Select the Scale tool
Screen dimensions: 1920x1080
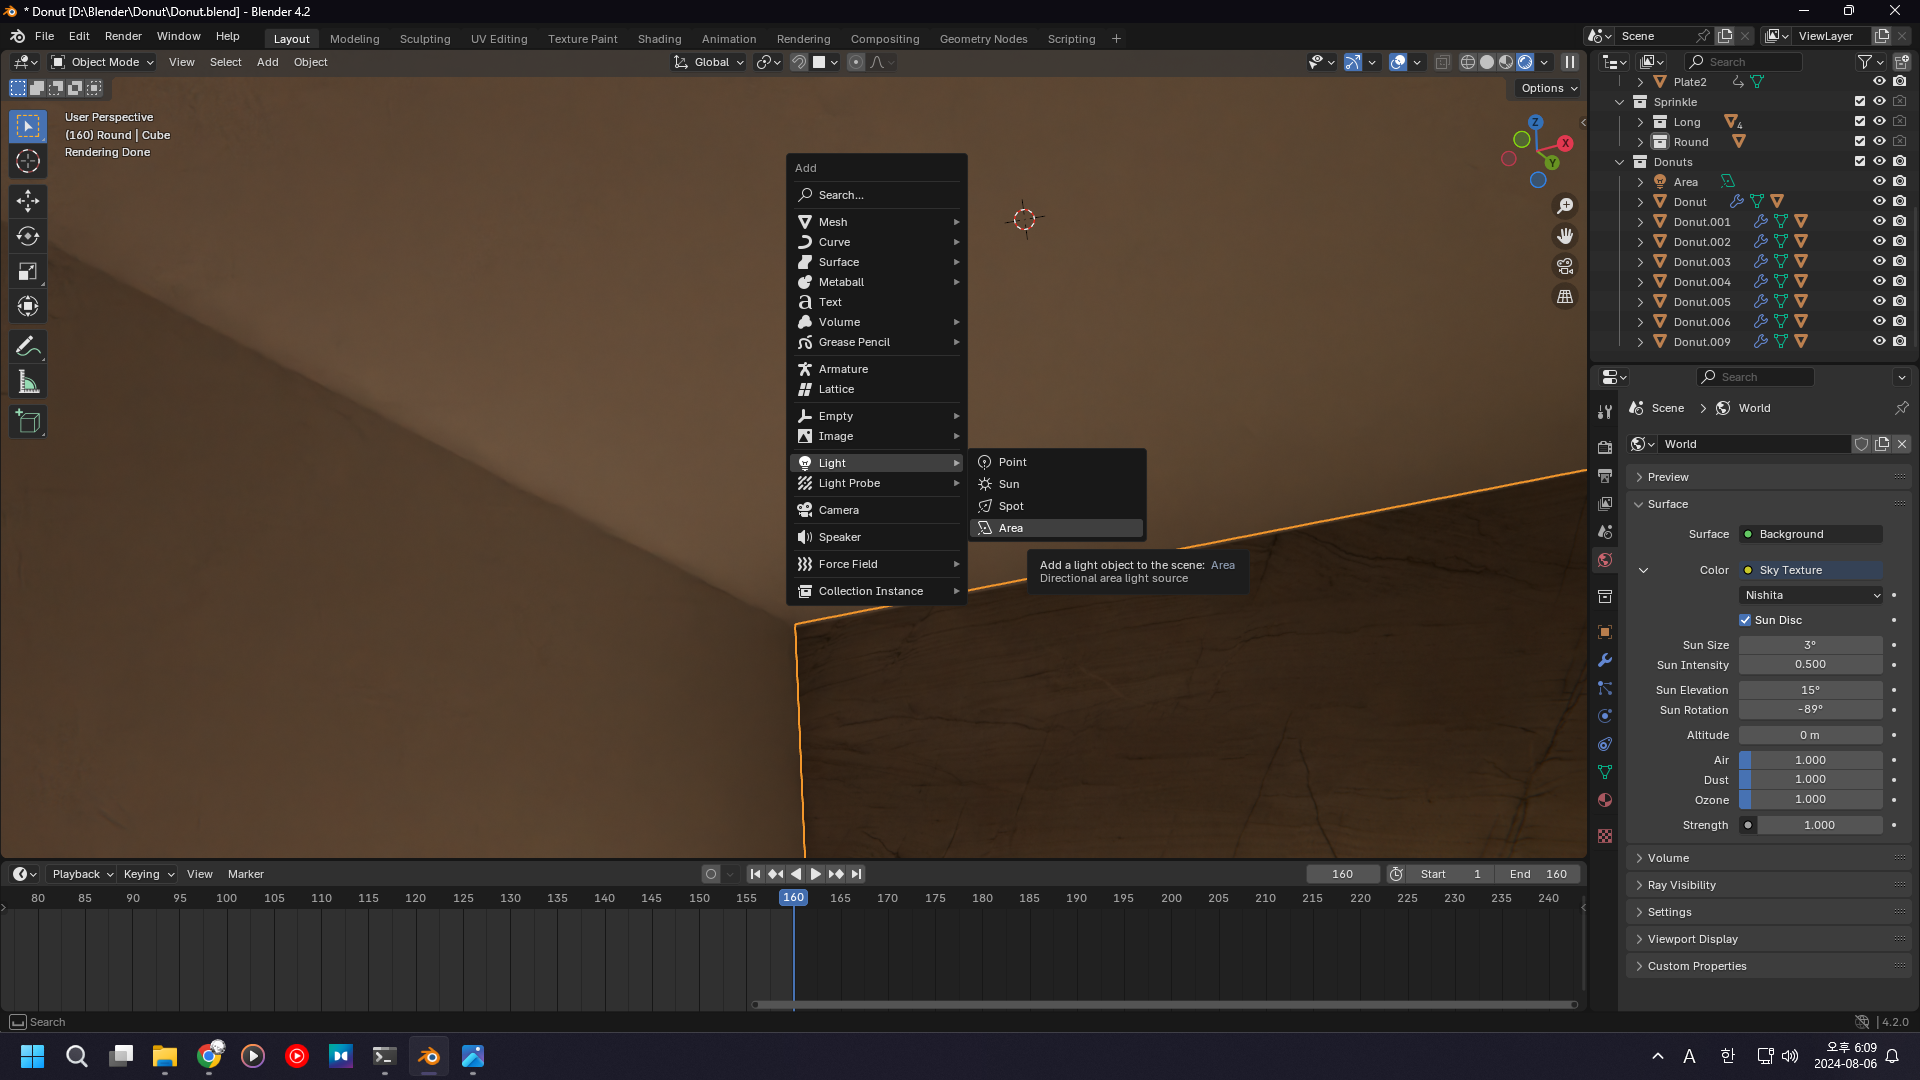pyautogui.click(x=28, y=272)
